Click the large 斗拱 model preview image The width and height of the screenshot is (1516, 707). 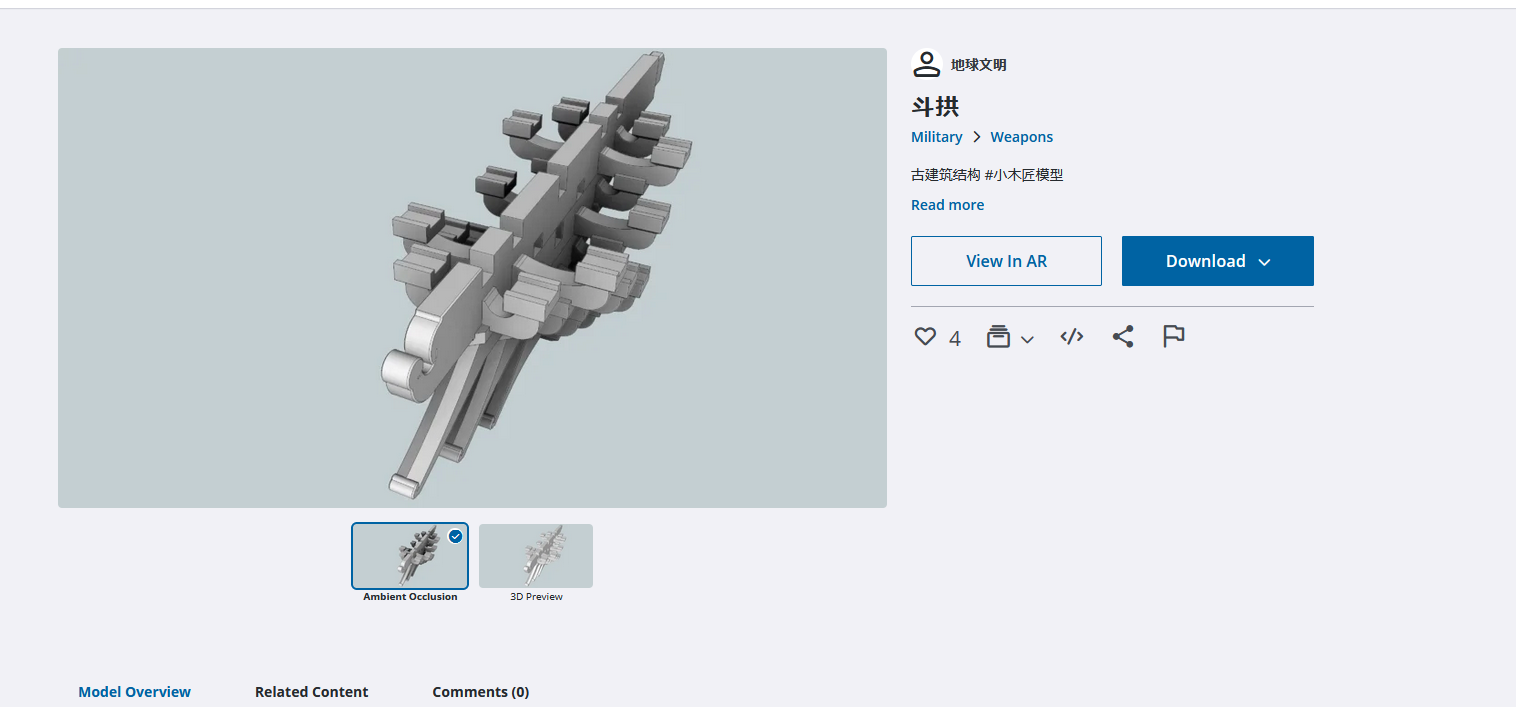[x=472, y=278]
